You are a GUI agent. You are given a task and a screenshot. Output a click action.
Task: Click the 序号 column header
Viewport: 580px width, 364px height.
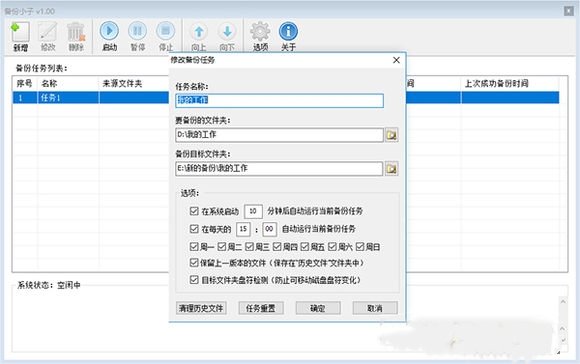coord(25,84)
